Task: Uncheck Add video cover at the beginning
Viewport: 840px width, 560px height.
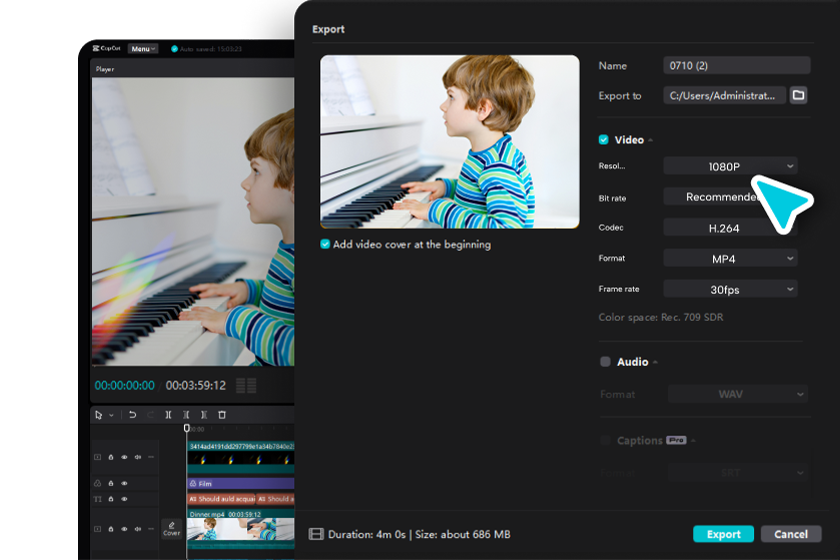Action: pyautogui.click(x=325, y=244)
